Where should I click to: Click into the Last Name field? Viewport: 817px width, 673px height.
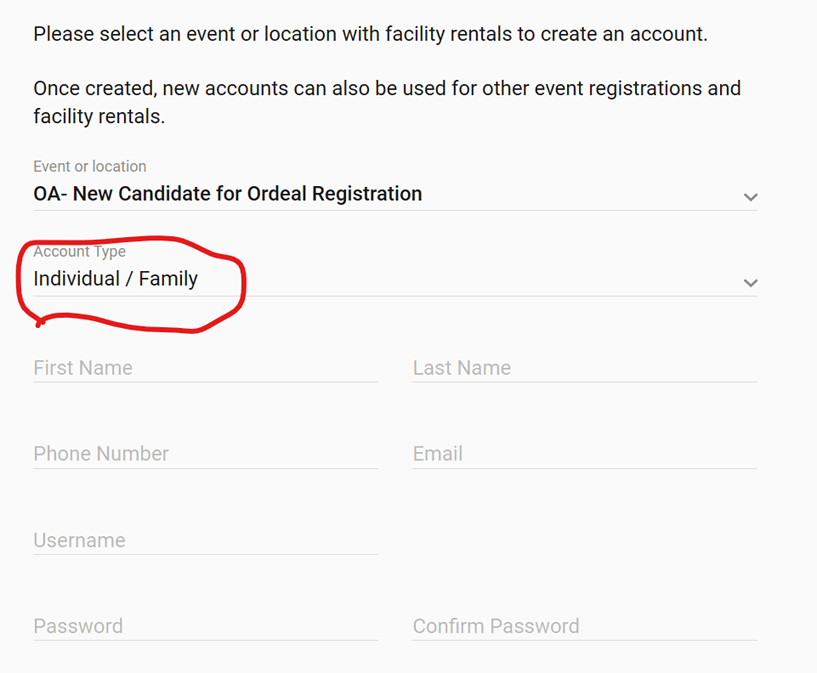point(584,368)
